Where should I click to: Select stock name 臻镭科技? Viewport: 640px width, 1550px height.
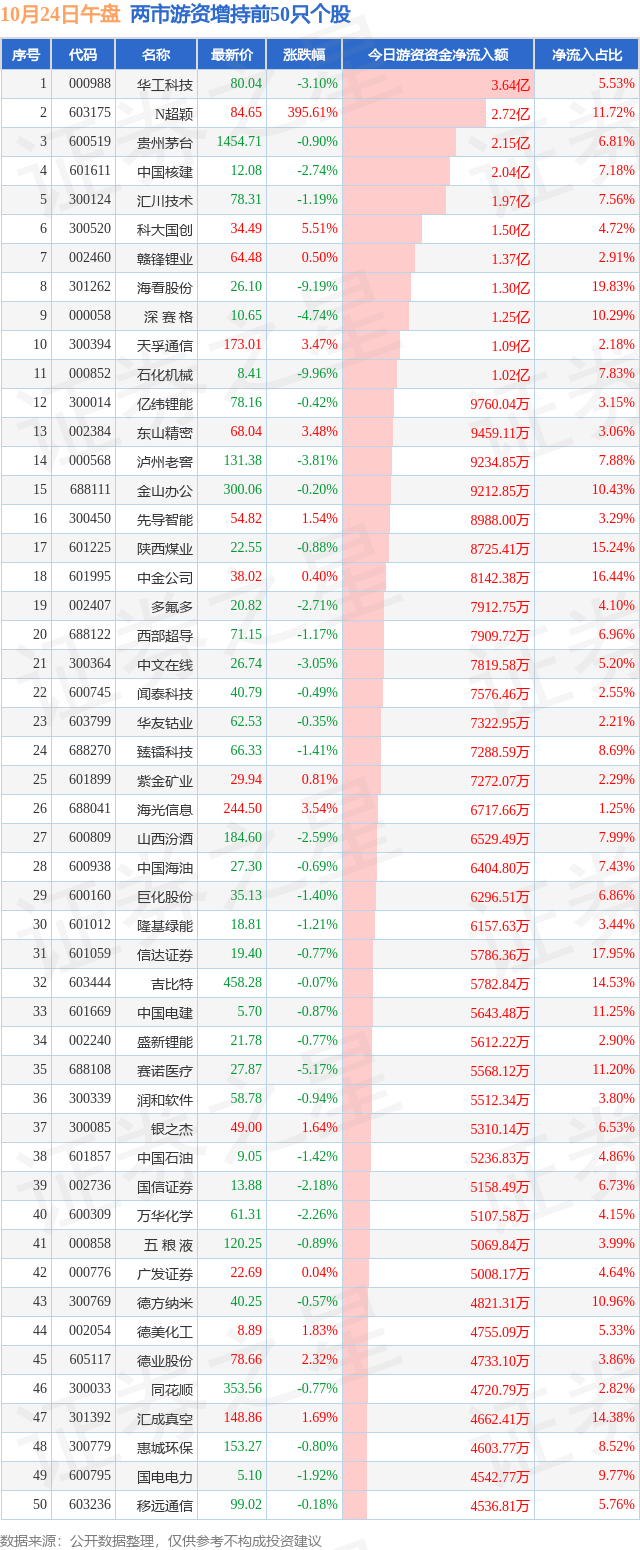[x=165, y=751]
